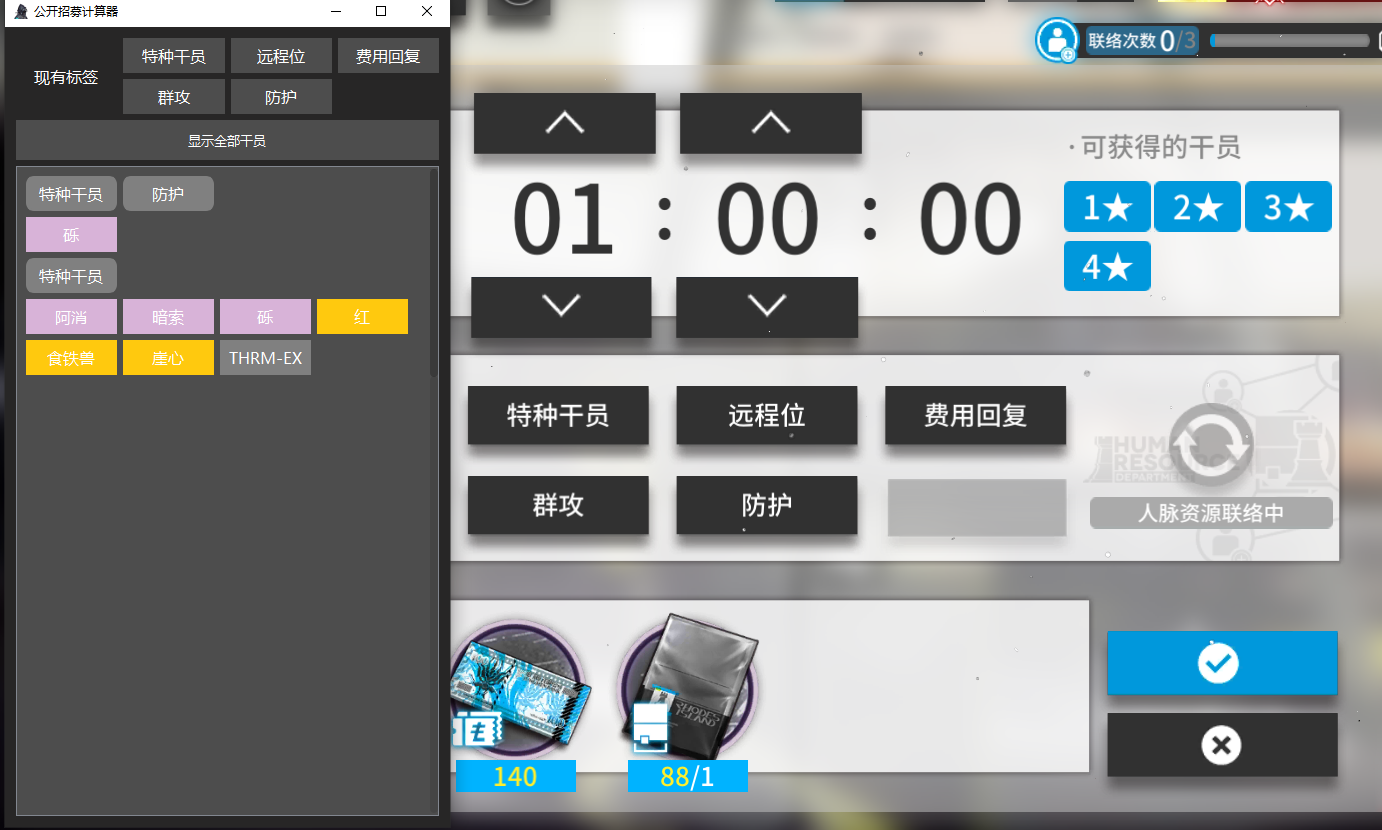The width and height of the screenshot is (1382, 830).
Task: Close the 公开招募计算器 window
Action: [427, 11]
